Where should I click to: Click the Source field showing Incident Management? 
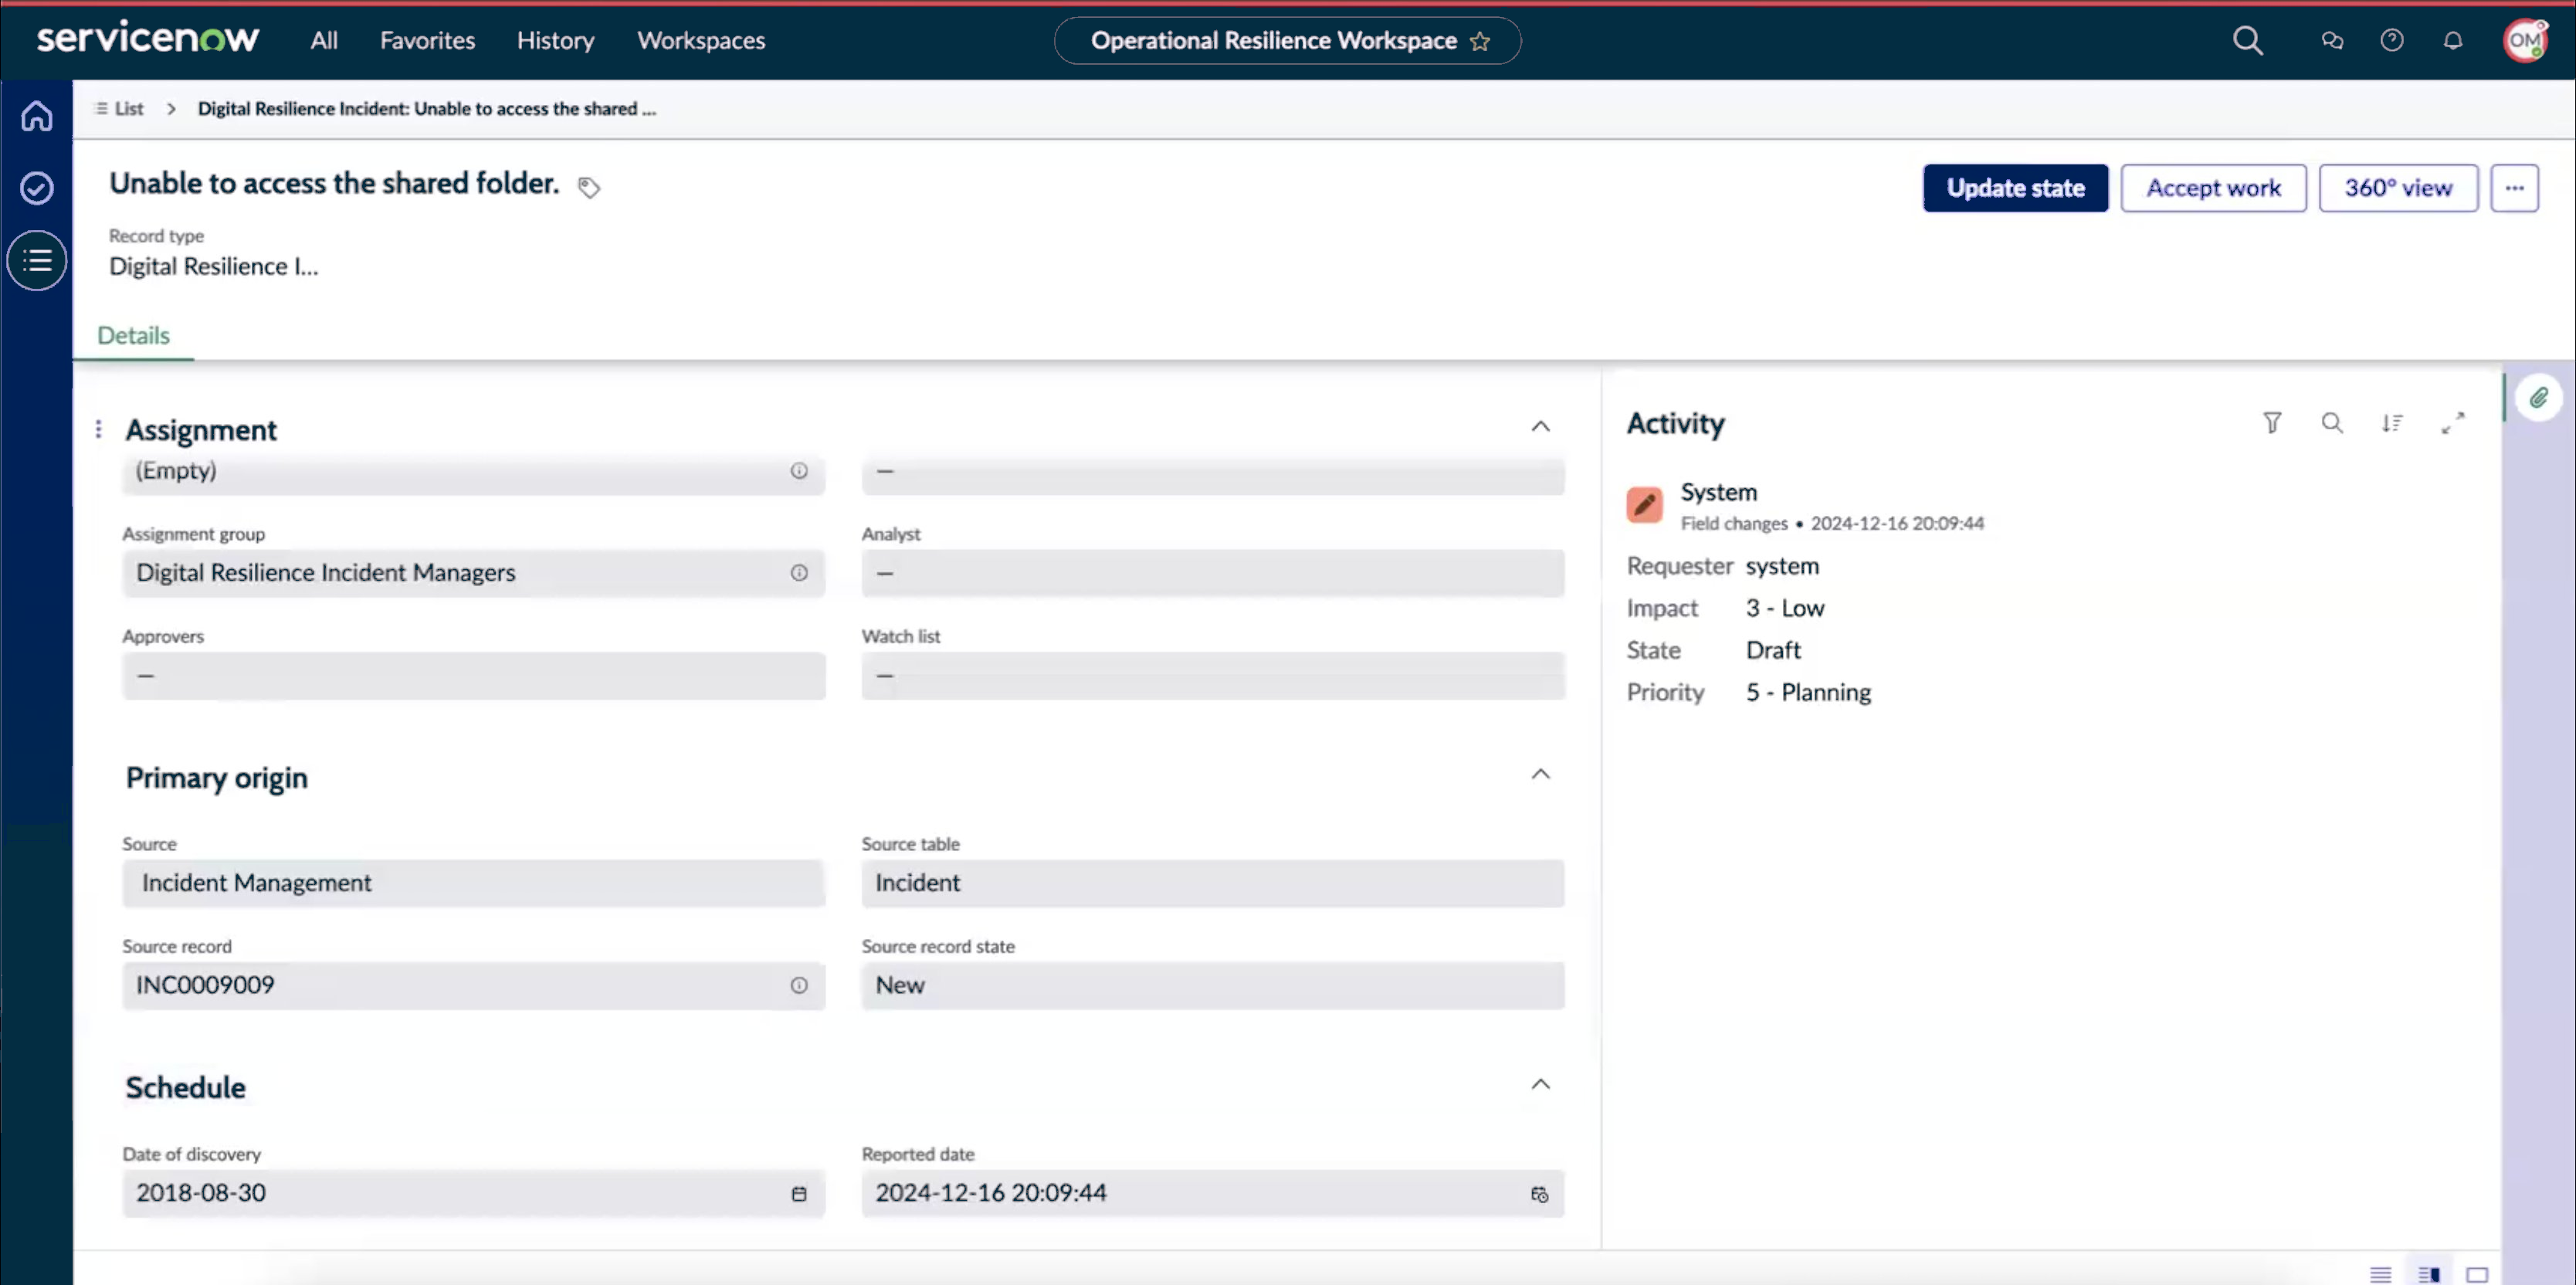tap(473, 883)
